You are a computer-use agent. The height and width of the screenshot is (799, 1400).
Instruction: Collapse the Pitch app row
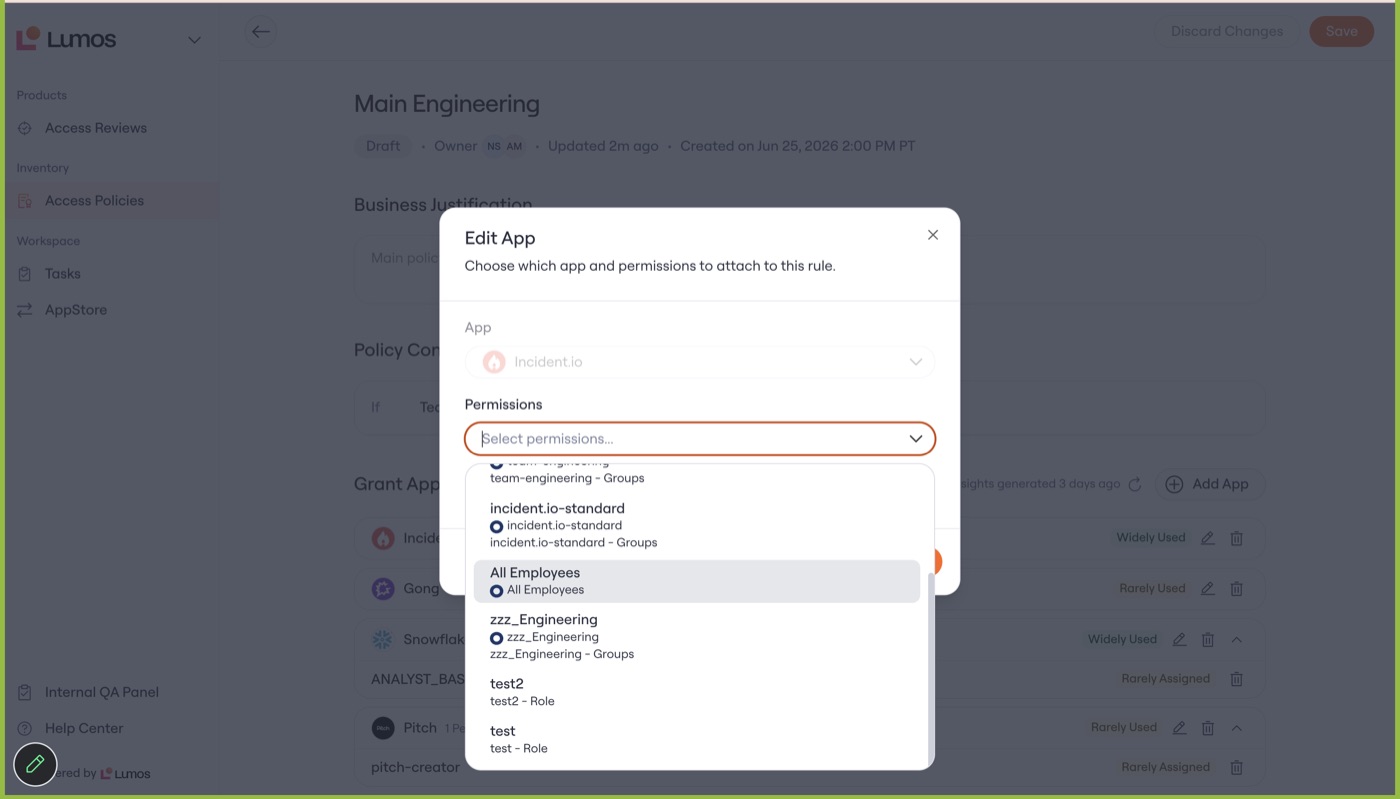(1236, 728)
